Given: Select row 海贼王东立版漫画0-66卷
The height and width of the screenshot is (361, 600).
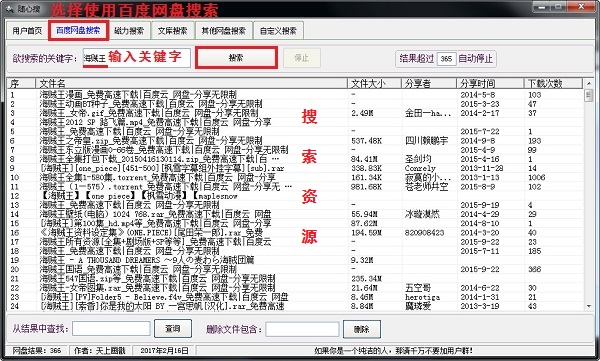Looking at the screenshot, I should click(295, 150).
